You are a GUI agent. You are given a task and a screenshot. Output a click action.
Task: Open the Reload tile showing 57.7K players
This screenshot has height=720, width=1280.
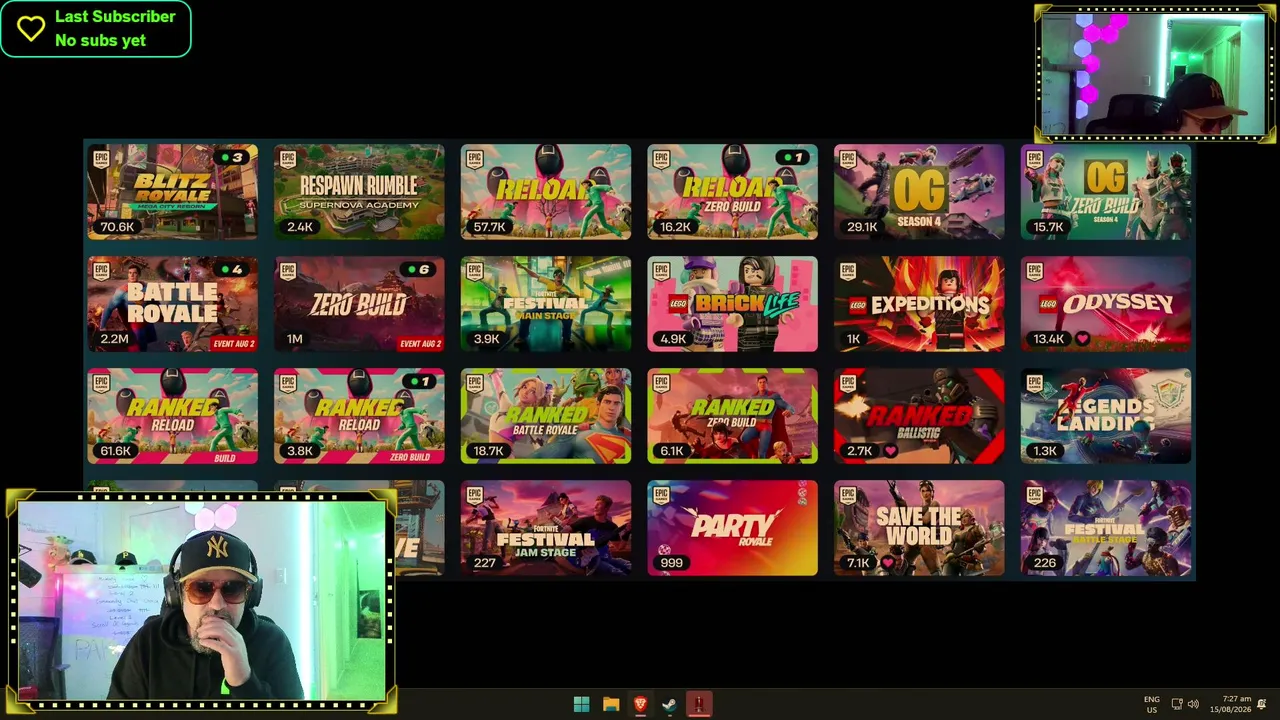(x=546, y=192)
